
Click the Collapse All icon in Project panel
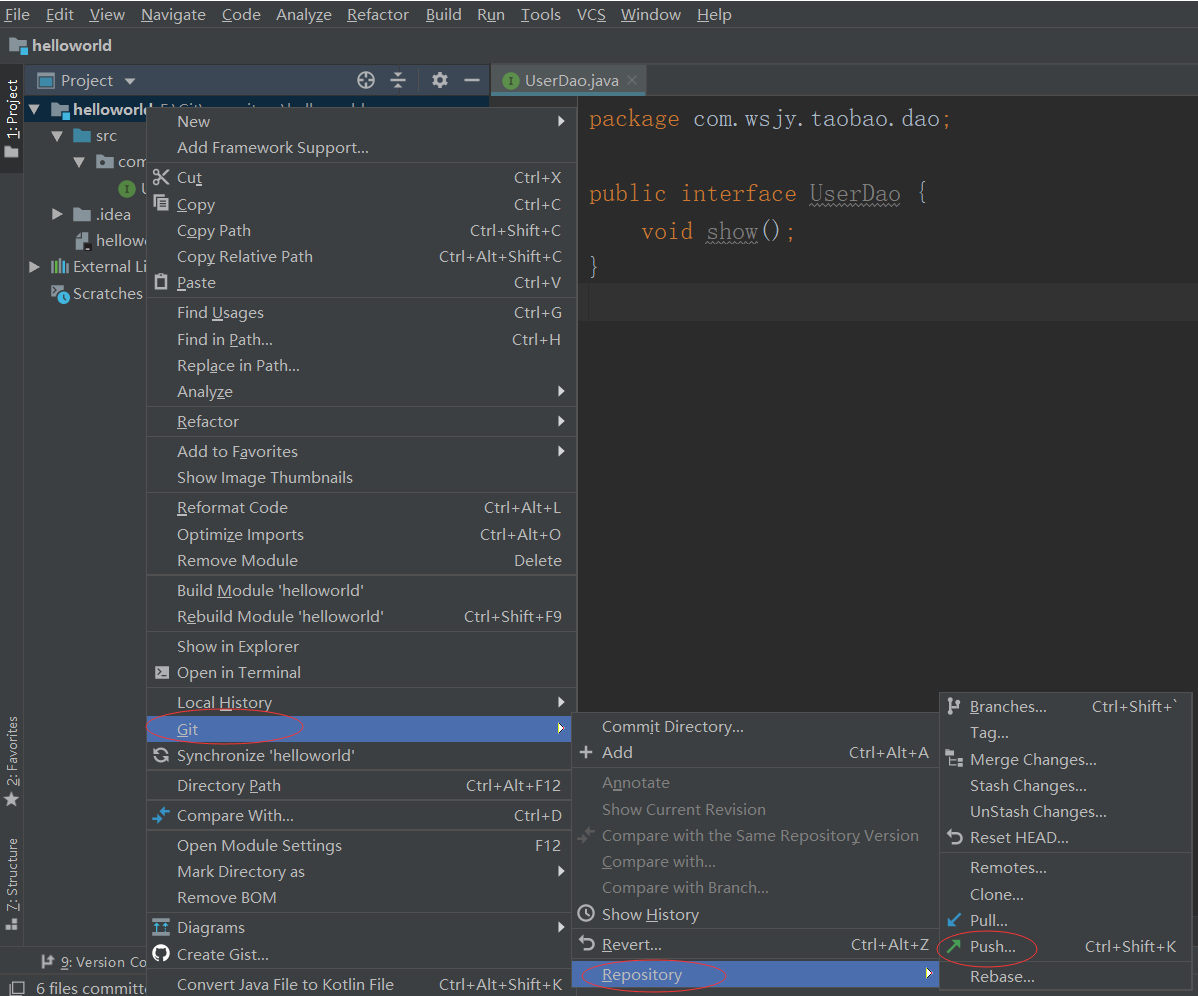click(x=398, y=80)
